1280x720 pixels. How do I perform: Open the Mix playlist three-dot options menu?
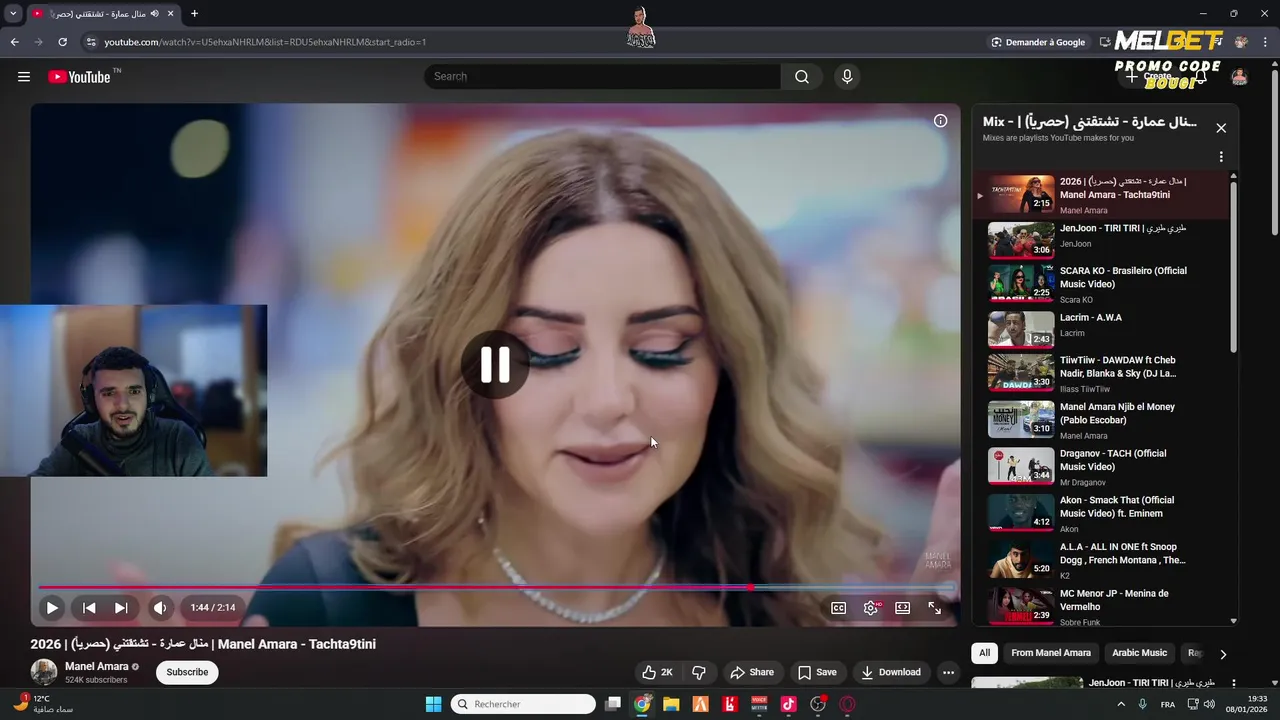(1221, 157)
